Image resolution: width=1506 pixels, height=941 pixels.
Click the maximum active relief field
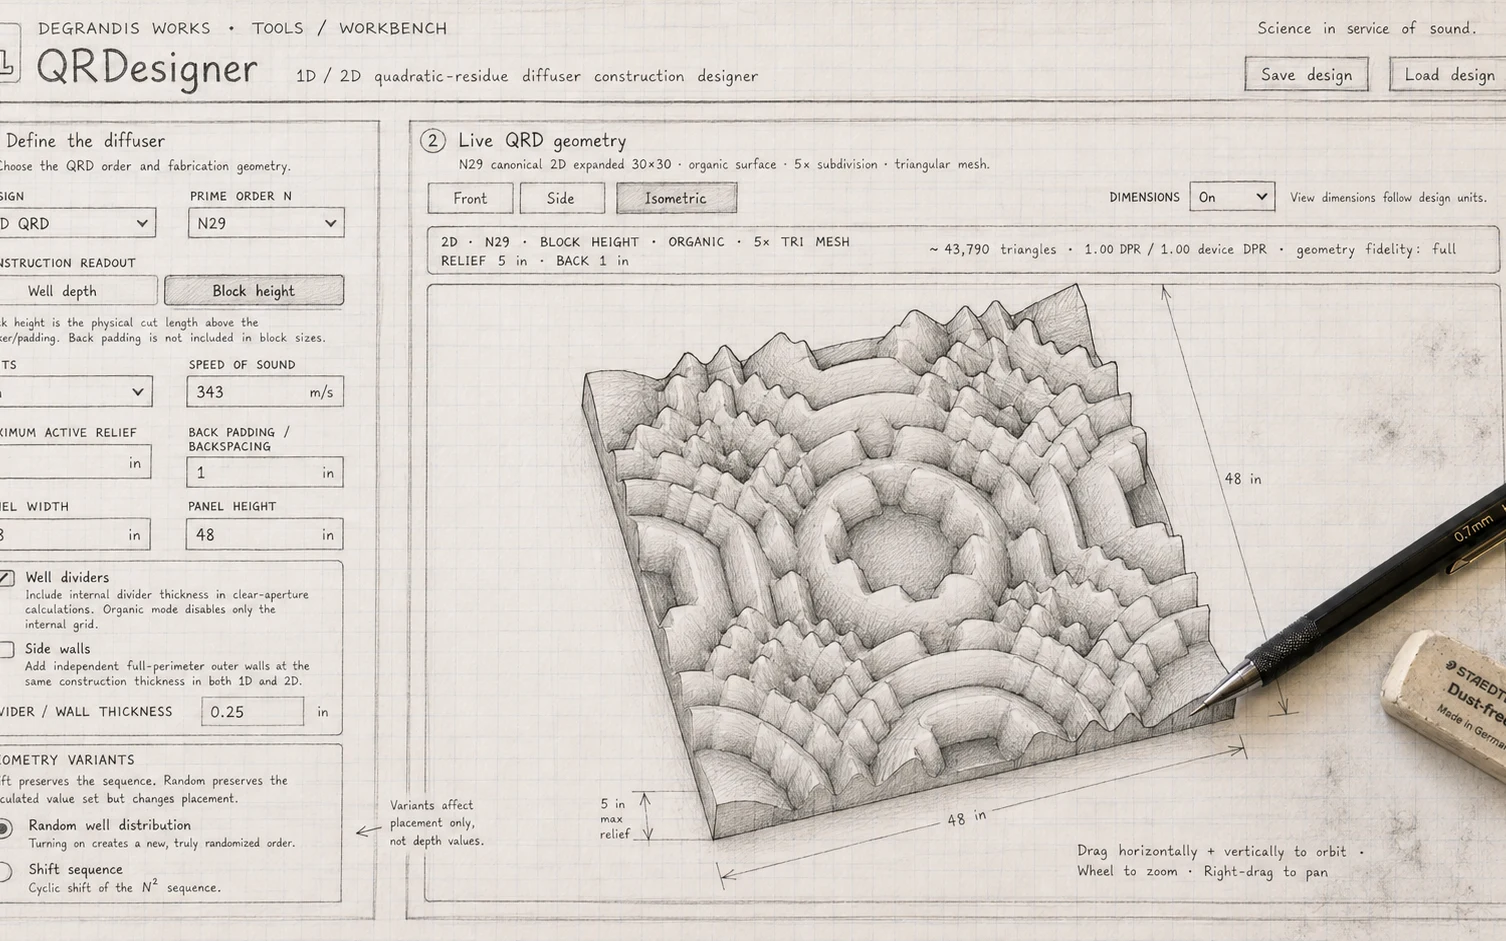point(75,463)
